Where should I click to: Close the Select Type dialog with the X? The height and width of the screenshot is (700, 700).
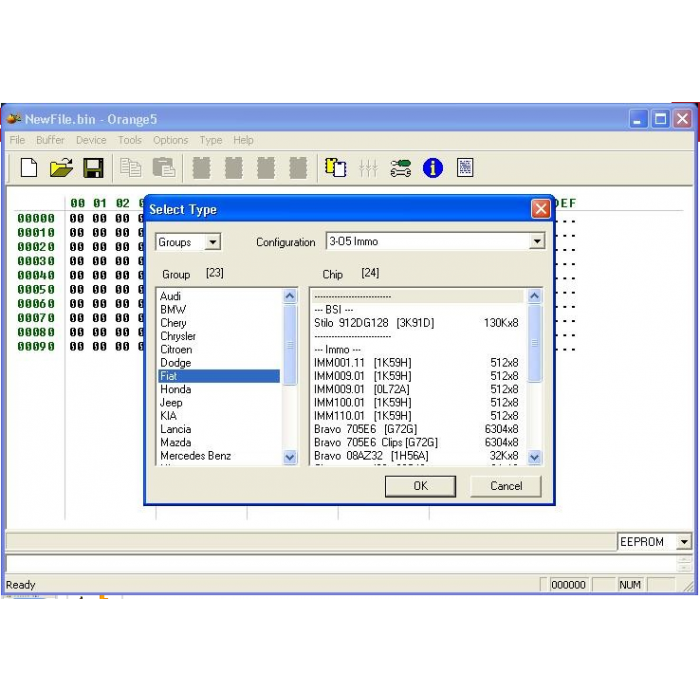pyautogui.click(x=541, y=208)
